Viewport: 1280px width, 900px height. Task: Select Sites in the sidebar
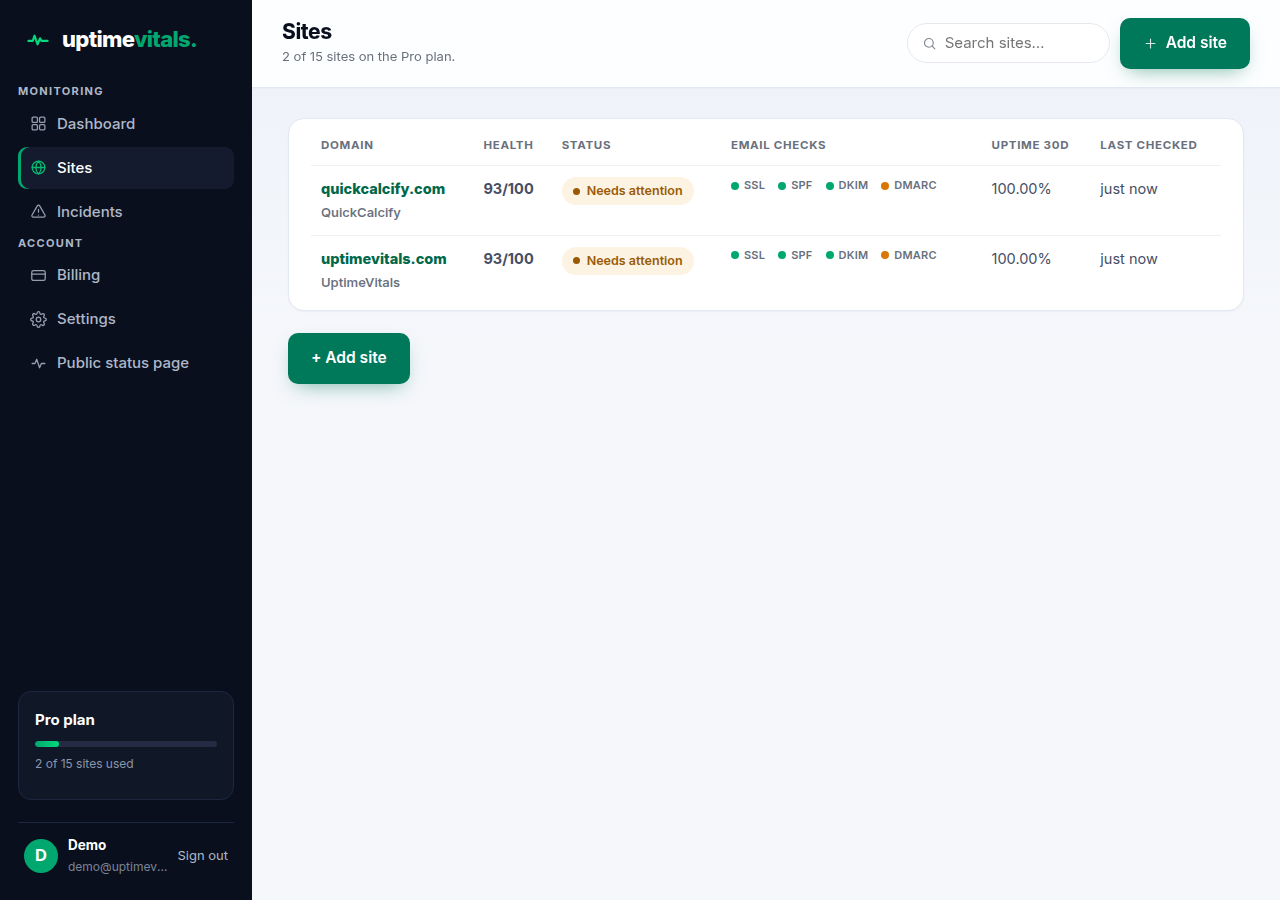coord(126,168)
